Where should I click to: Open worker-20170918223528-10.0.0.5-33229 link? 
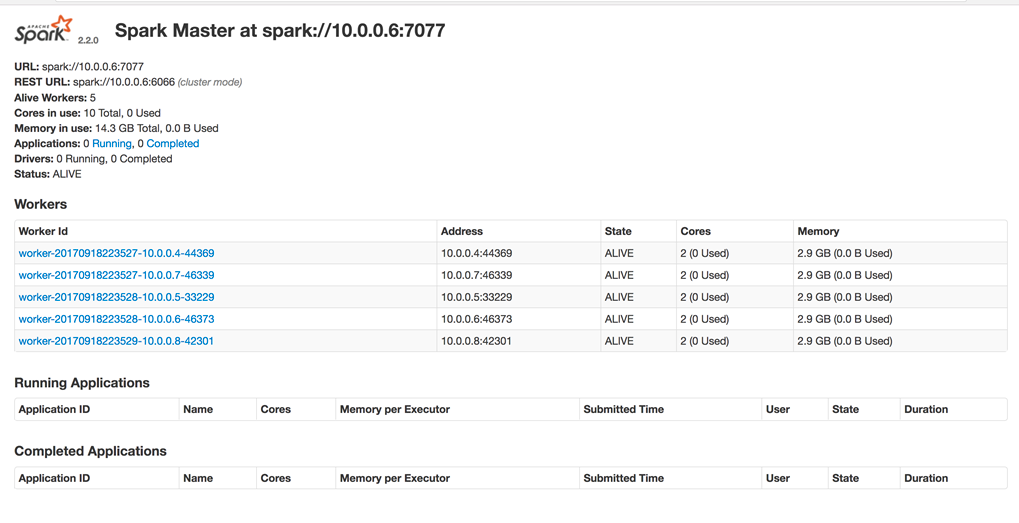116,298
